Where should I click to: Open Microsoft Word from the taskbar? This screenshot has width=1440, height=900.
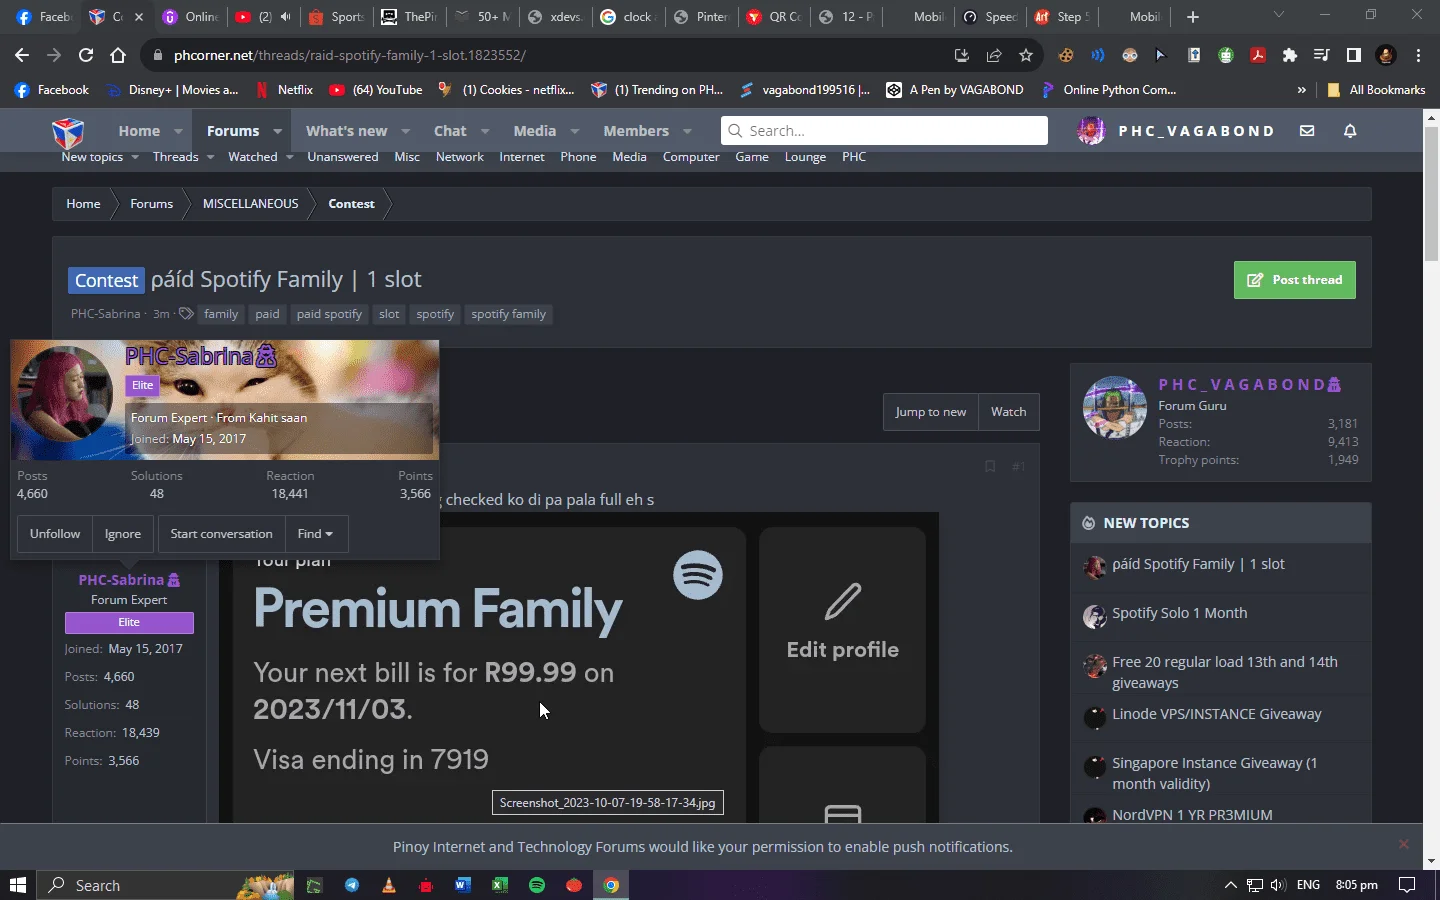[463, 885]
